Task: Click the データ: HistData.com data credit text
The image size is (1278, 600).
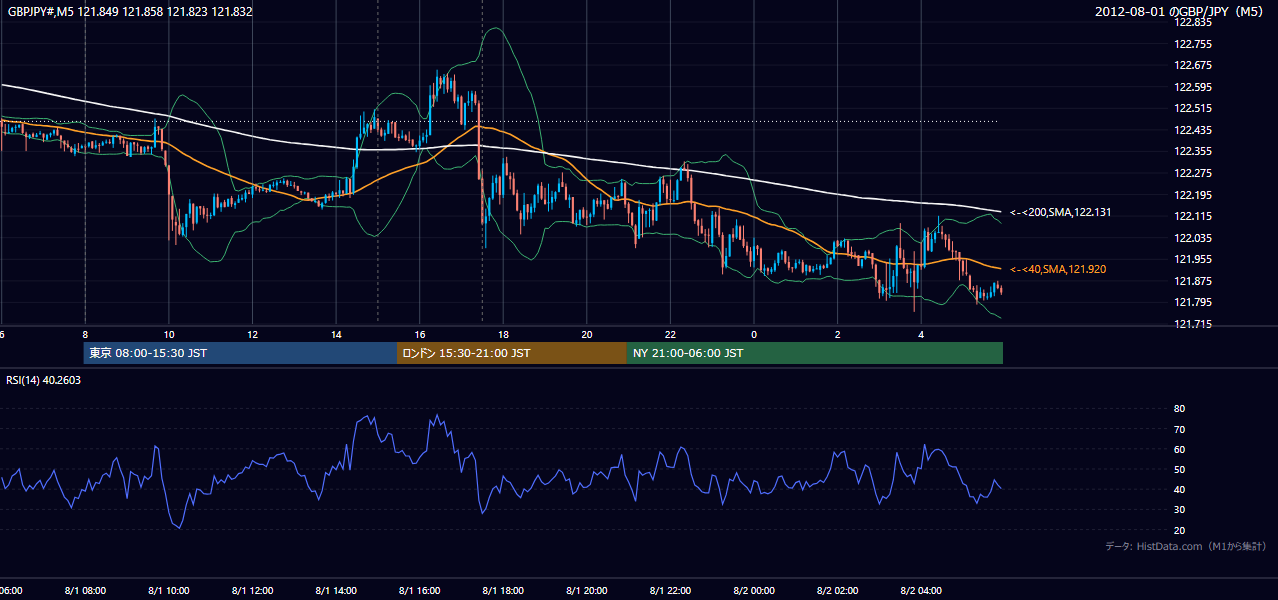Action: point(1186,546)
